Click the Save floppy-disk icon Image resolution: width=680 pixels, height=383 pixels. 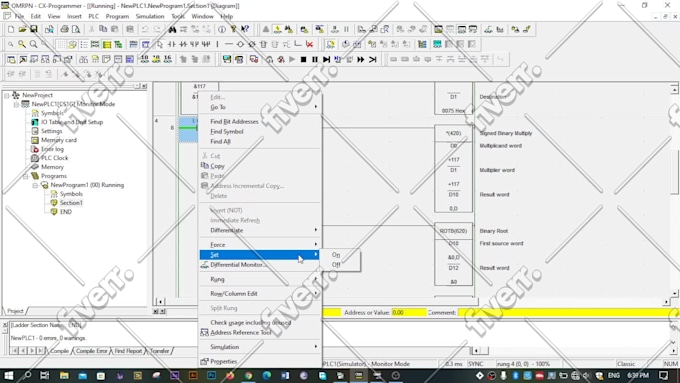click(x=33, y=29)
